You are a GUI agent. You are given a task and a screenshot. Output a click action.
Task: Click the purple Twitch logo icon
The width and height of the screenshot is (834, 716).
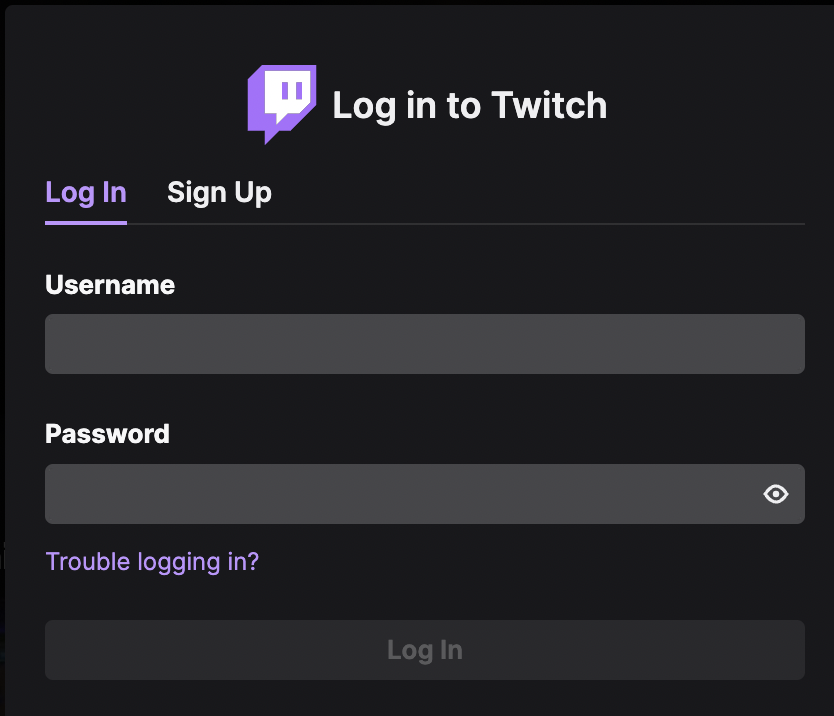pyautogui.click(x=282, y=104)
